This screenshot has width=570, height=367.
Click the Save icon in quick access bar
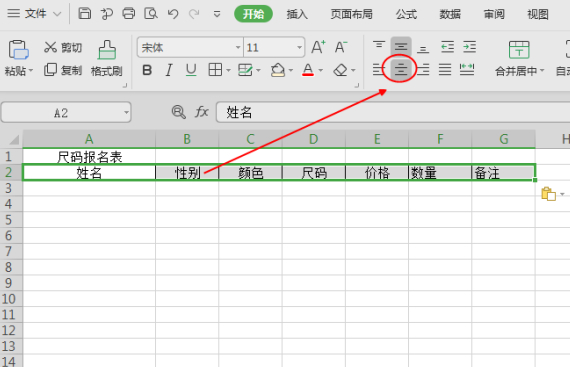(x=85, y=13)
